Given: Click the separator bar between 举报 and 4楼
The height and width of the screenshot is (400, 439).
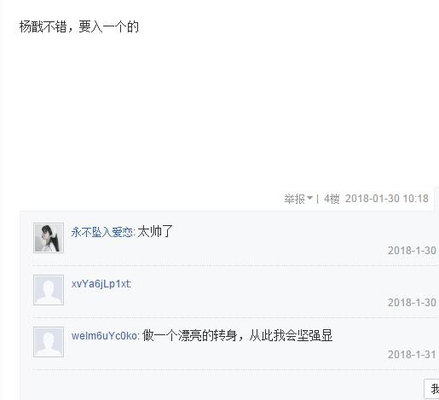Looking at the screenshot, I should point(317,199).
